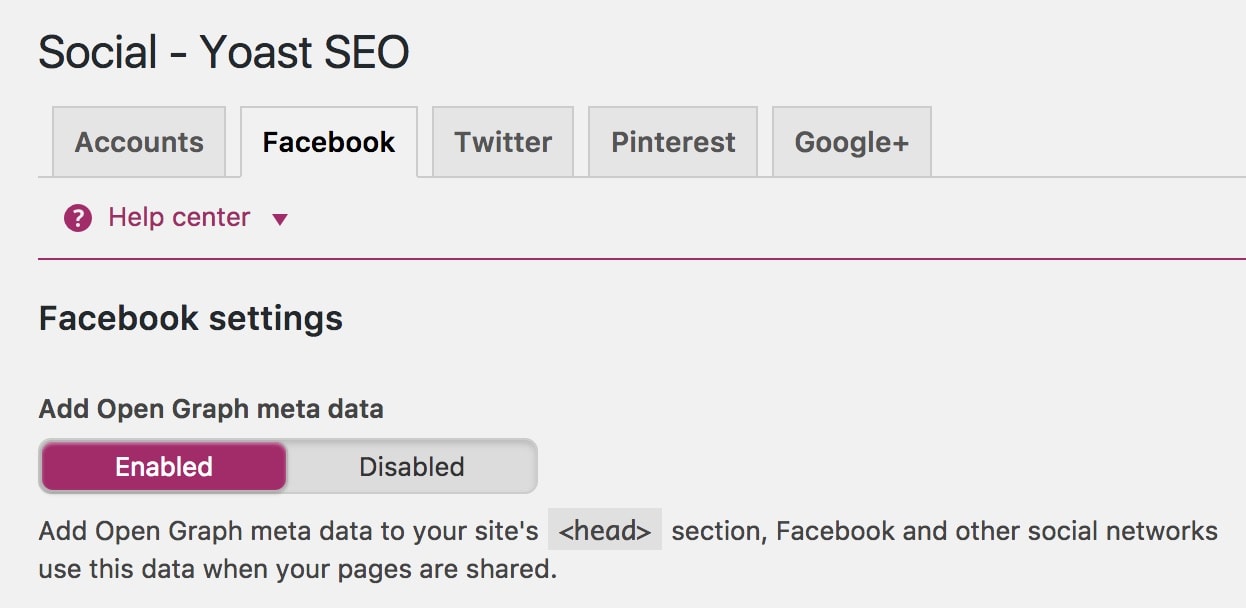The image size is (1246, 608).
Task: Click the Help center question mark icon
Action: point(78,218)
